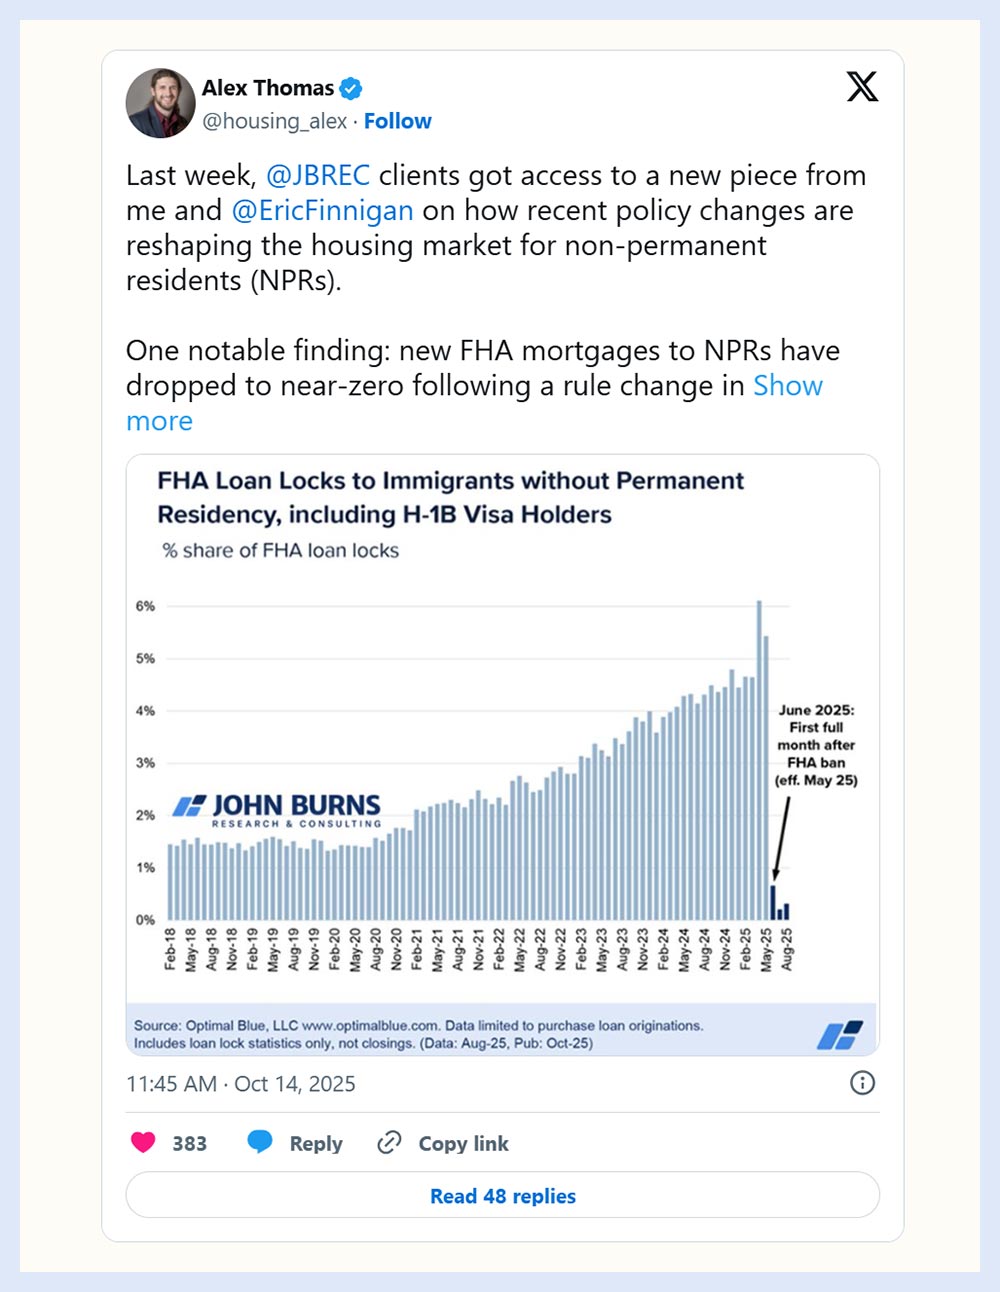
Task: Click Alex Thomas profile avatar
Action: (160, 103)
